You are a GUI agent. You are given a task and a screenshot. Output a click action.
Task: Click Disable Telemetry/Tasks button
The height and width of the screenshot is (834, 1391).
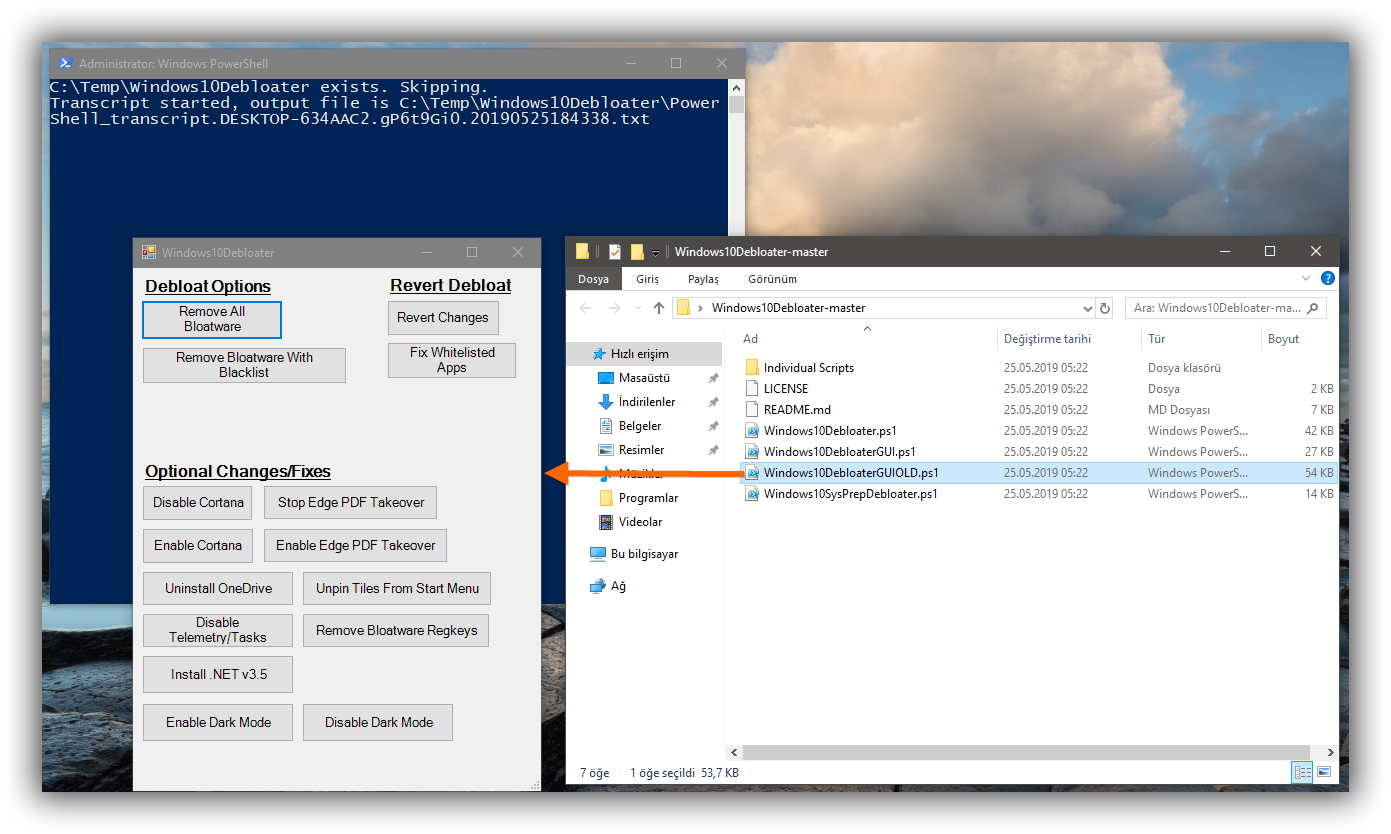point(218,630)
